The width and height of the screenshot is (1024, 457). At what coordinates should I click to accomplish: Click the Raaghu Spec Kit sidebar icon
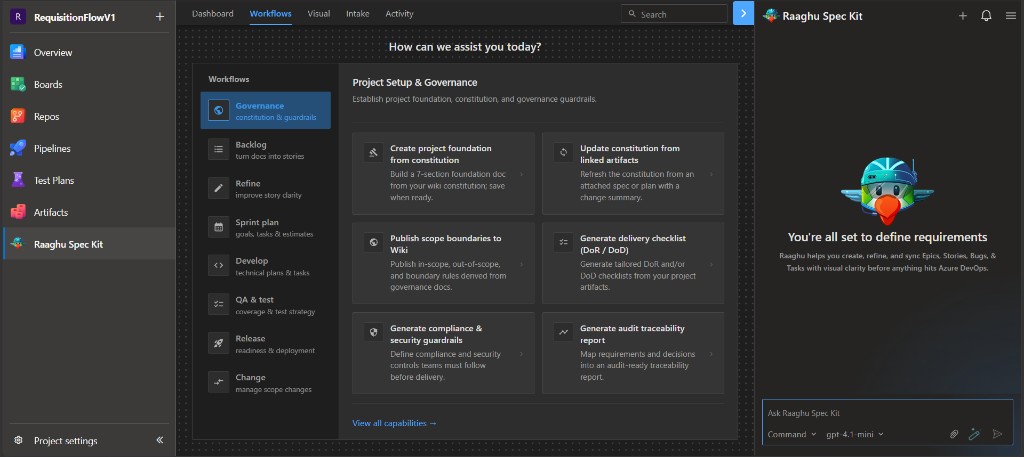17,244
